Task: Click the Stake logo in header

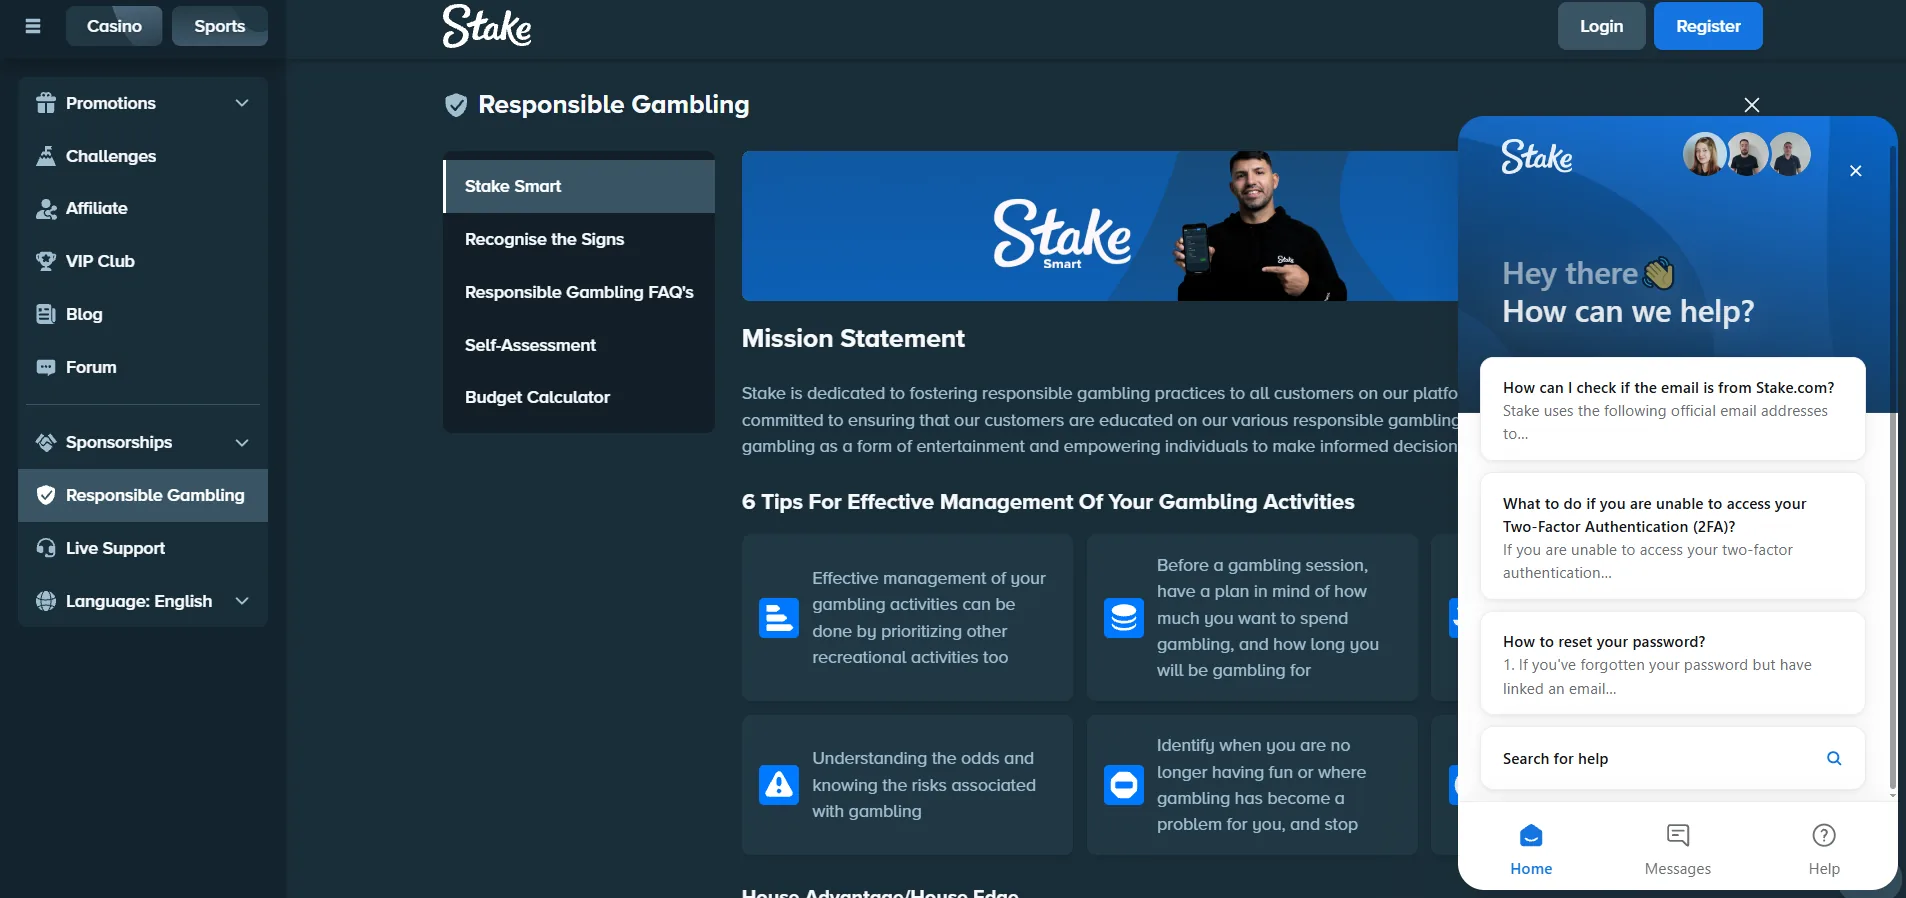Action: coord(487,26)
